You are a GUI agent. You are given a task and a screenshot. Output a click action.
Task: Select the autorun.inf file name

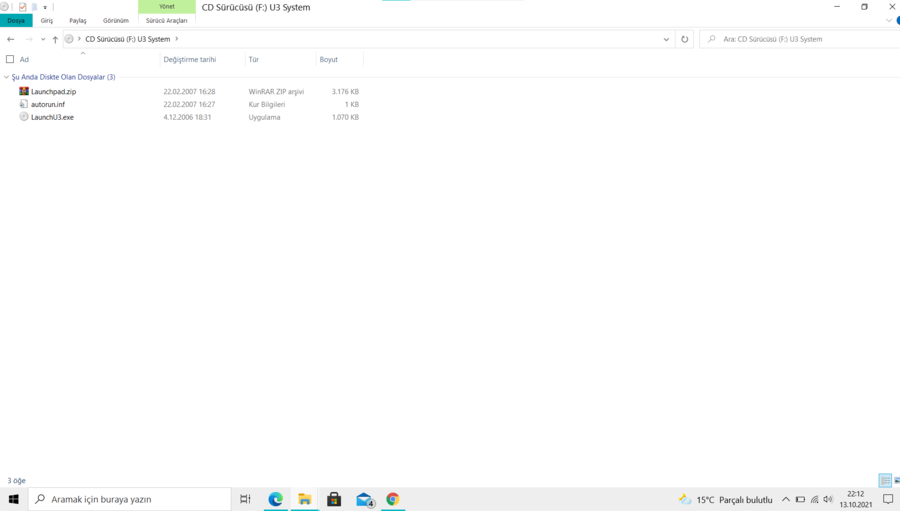coord(48,104)
